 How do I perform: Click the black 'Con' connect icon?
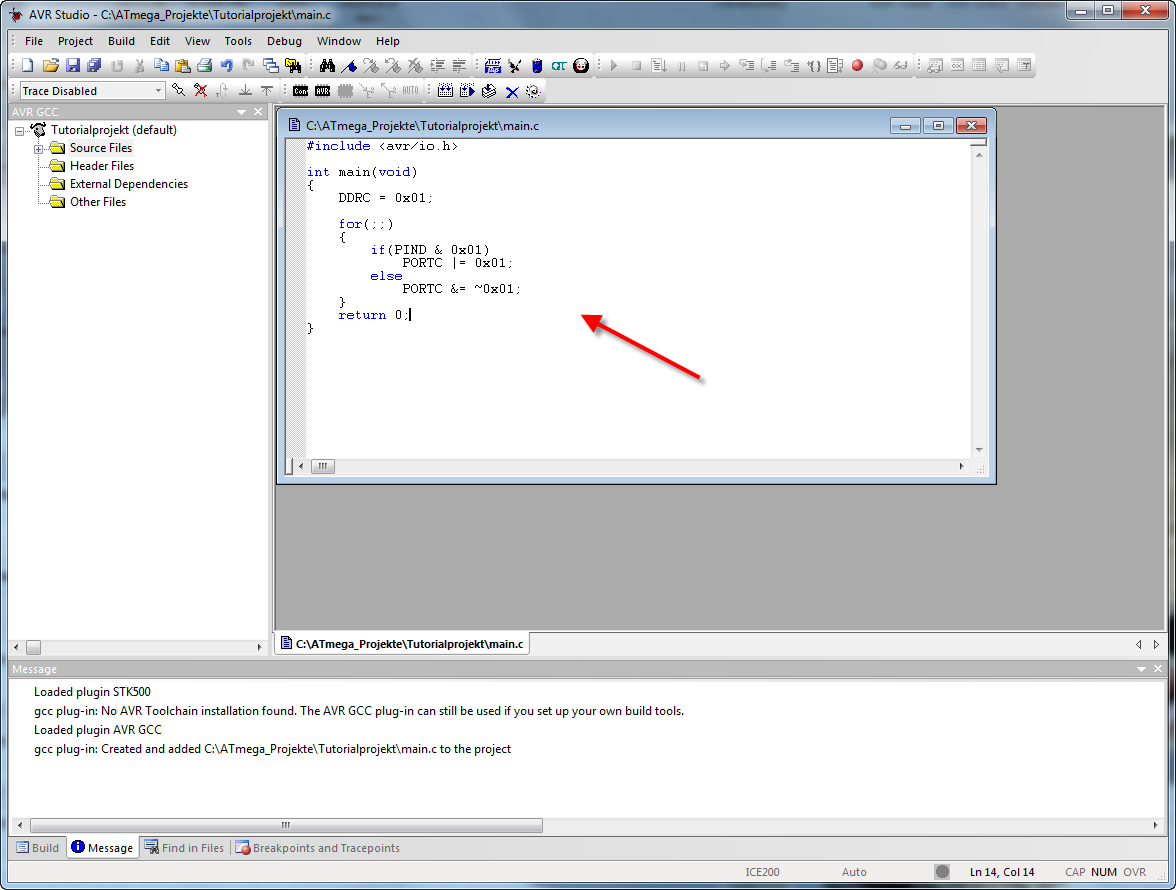[x=301, y=91]
